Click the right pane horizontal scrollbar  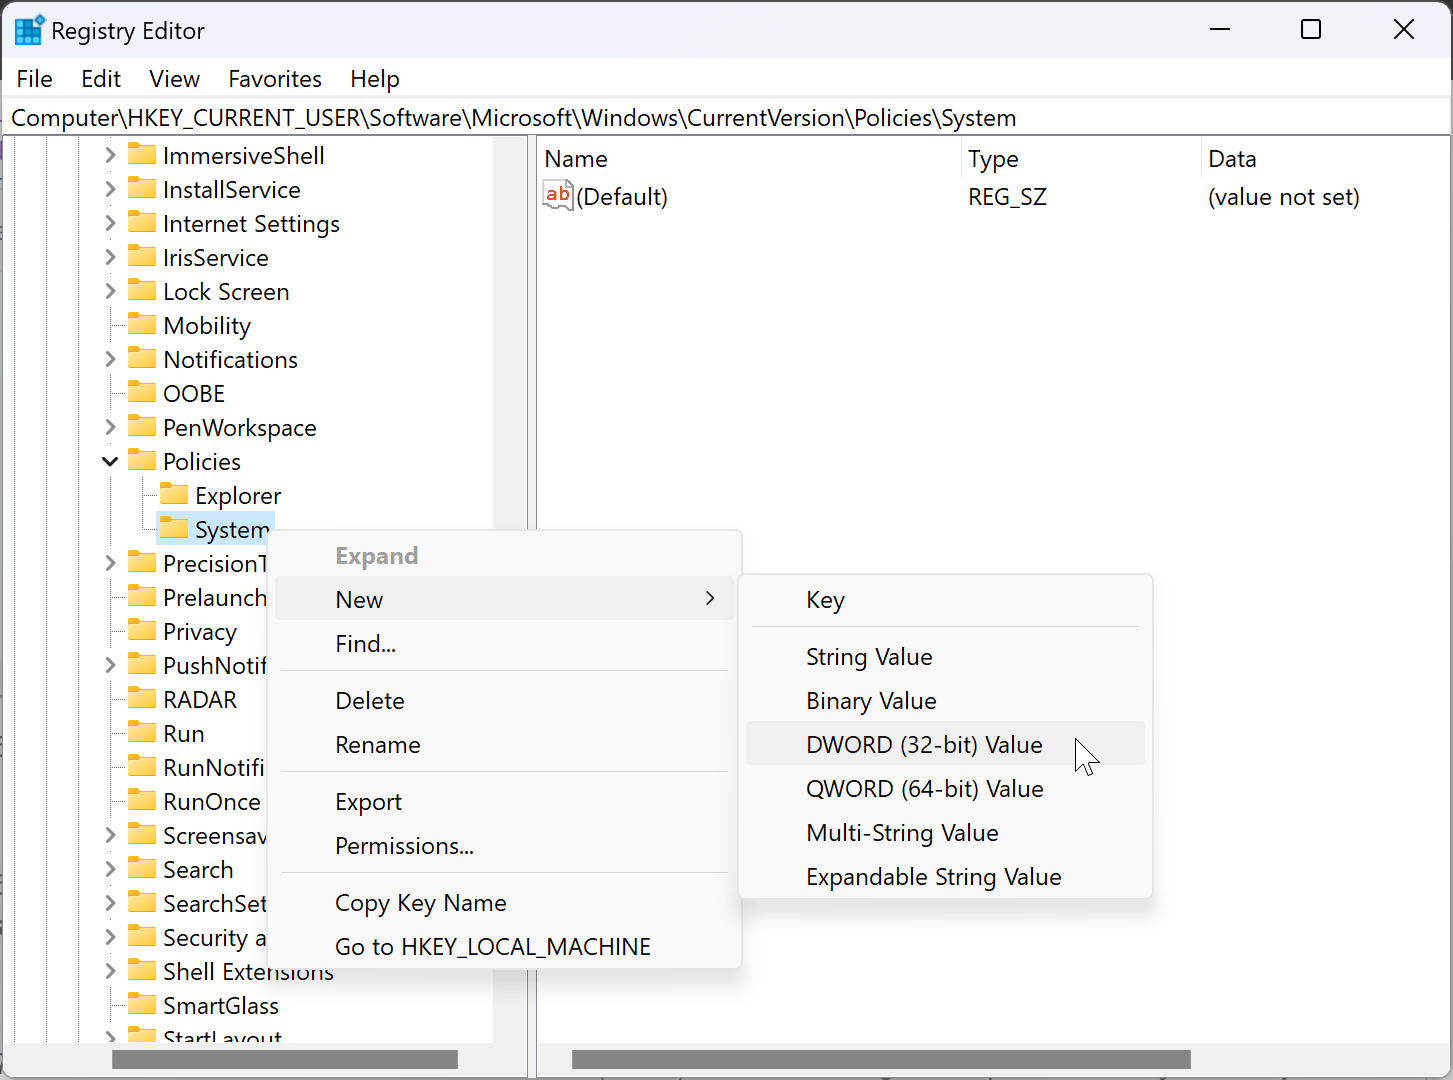coord(880,1058)
